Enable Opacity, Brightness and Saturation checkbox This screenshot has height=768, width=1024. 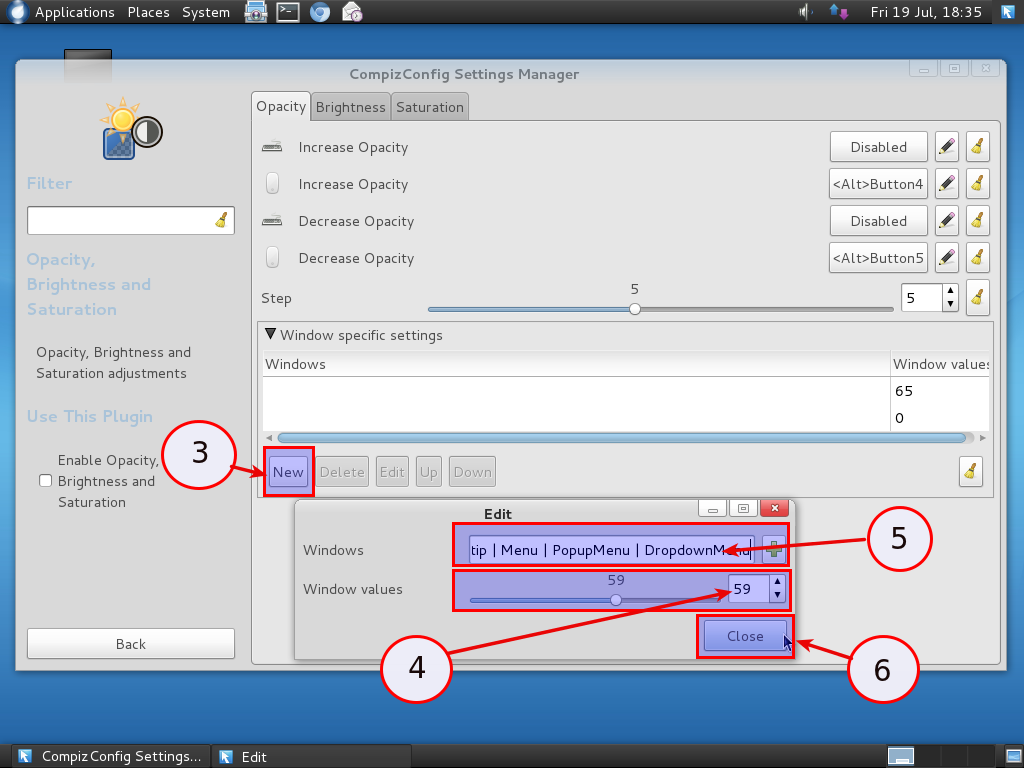click(x=46, y=481)
